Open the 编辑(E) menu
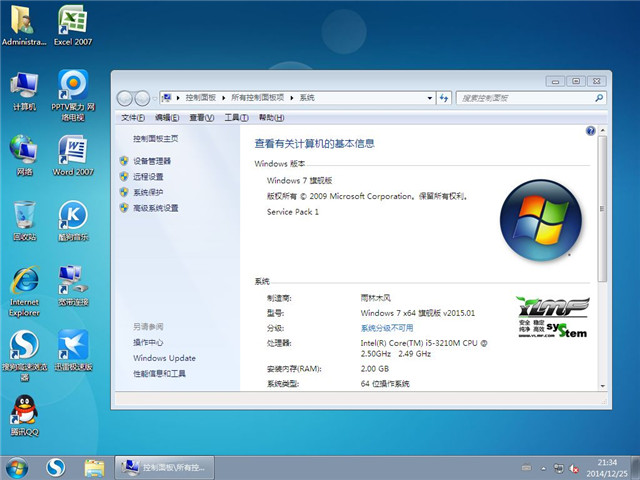This screenshot has height=480, width=640. [x=167, y=118]
